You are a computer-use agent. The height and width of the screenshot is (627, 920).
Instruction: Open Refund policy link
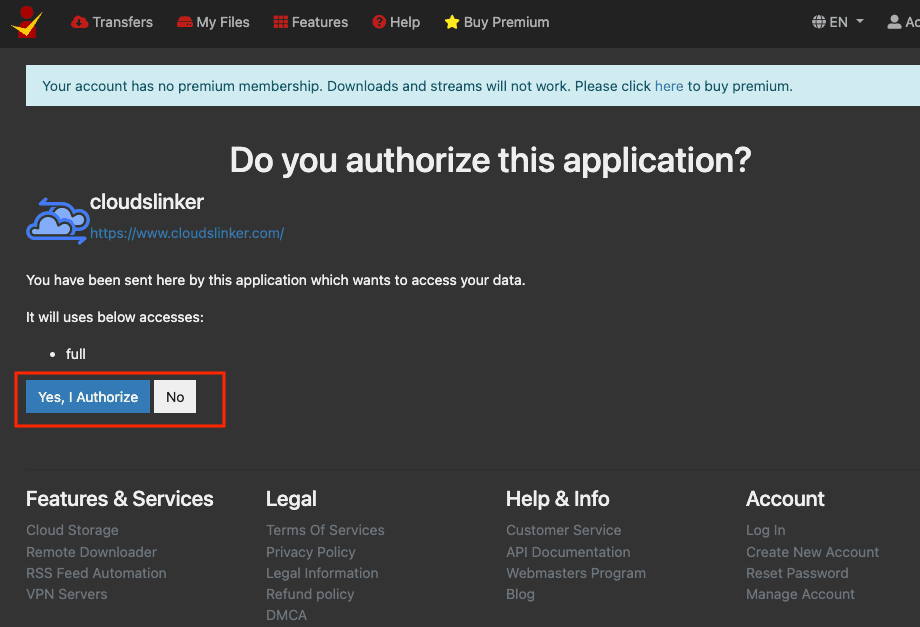[310, 594]
